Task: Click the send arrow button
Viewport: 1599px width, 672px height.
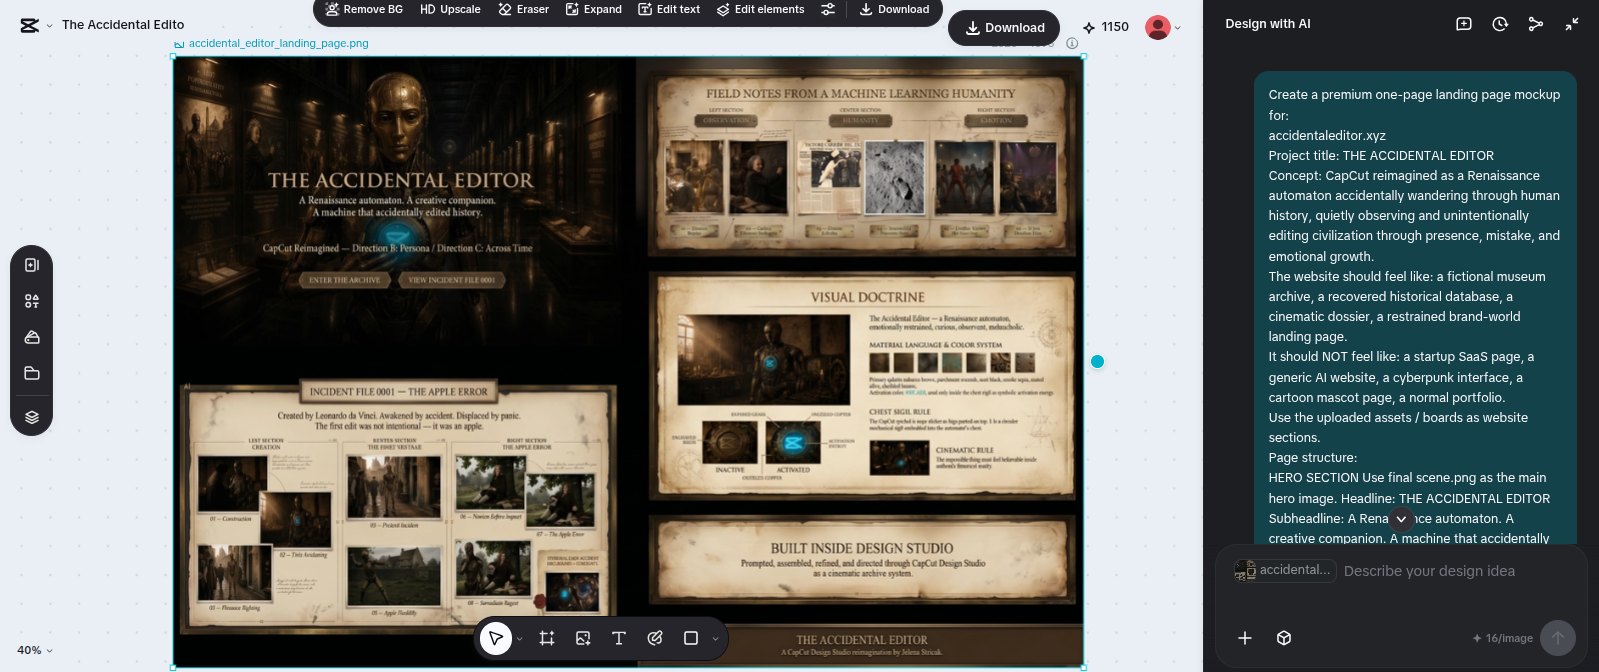Action: coord(1558,638)
